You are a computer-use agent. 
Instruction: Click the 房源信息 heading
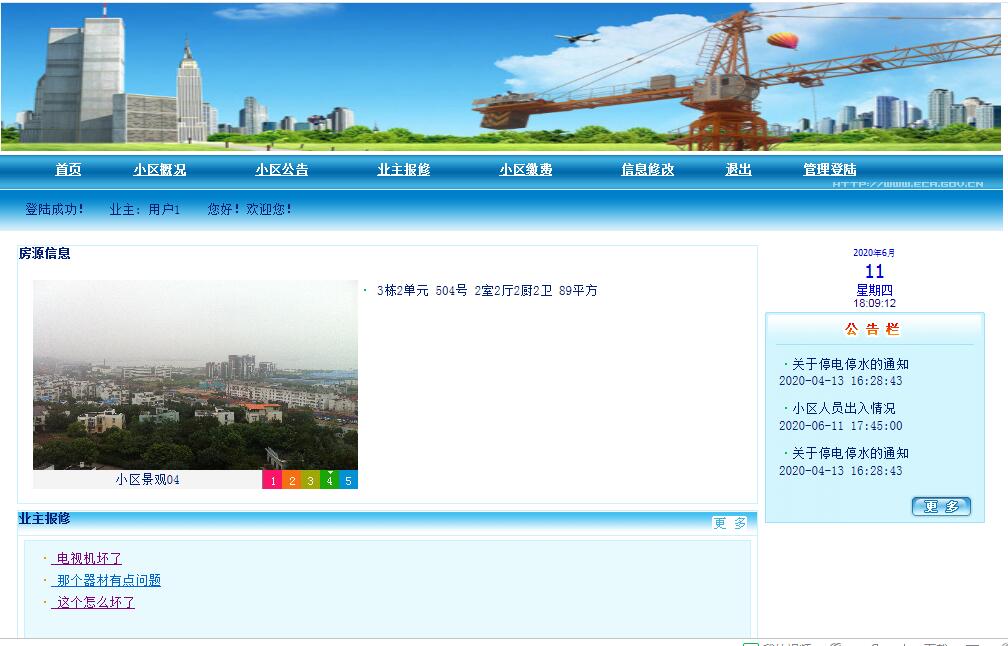(x=44, y=253)
